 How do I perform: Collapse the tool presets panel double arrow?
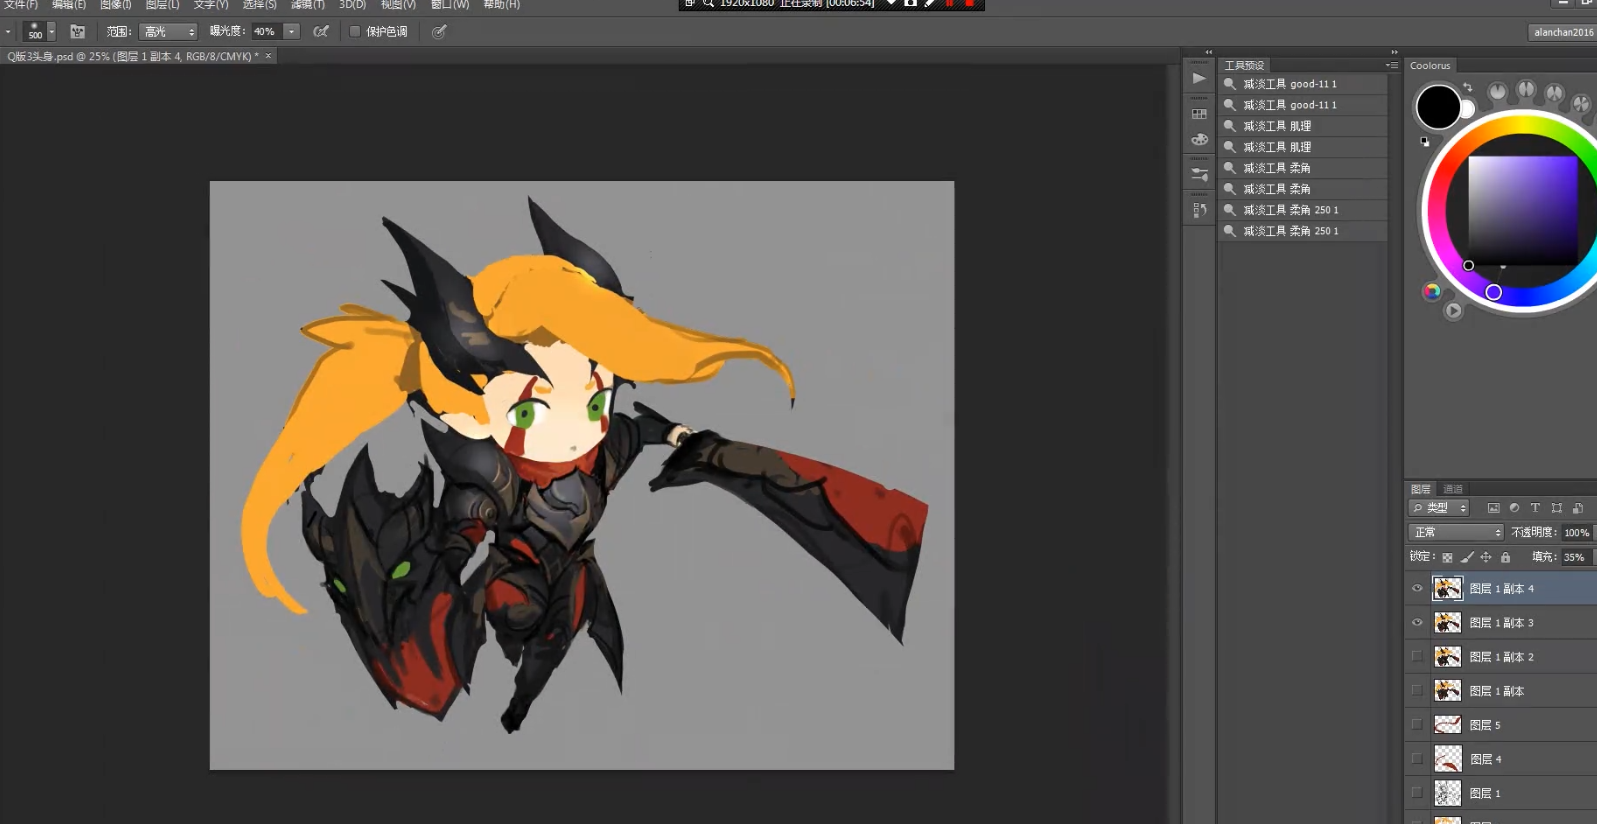tap(1394, 52)
